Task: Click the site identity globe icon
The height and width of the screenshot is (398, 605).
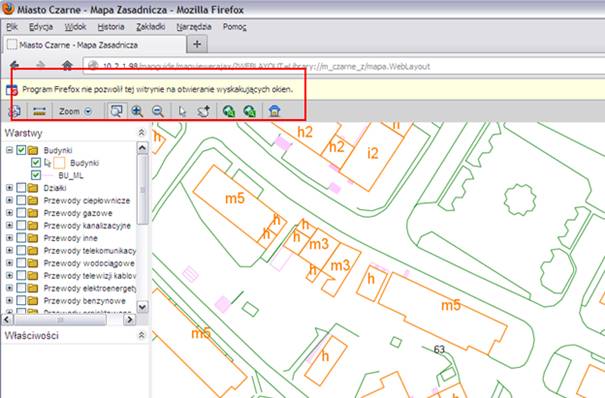Action: tap(93, 66)
